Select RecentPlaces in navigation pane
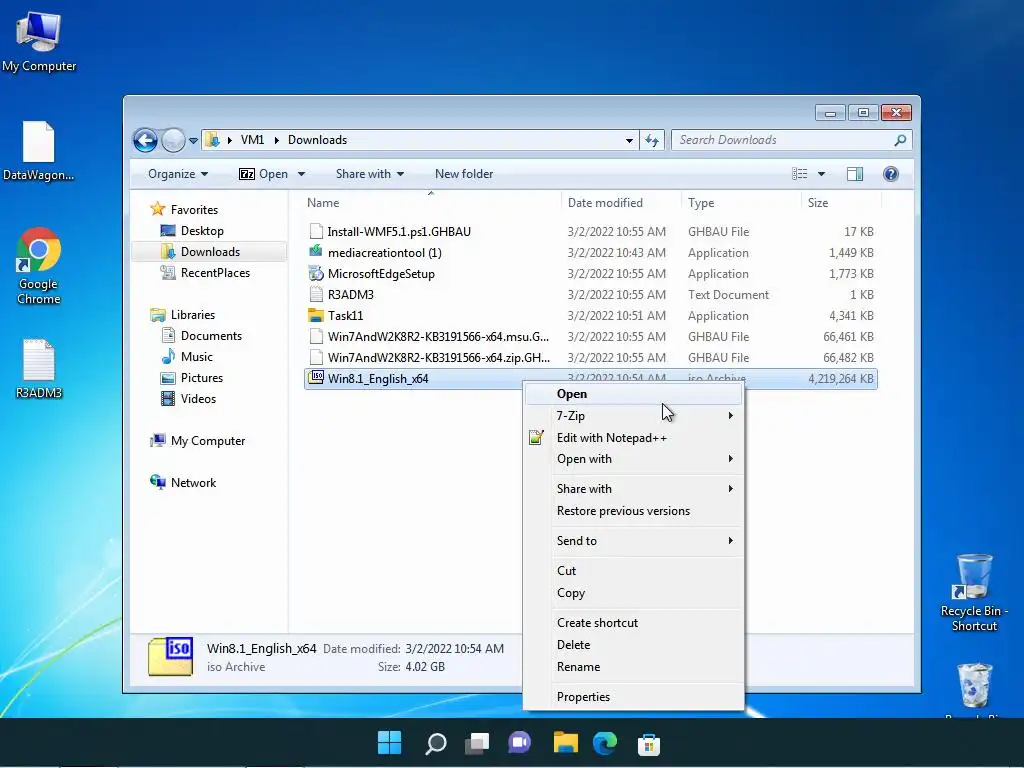 215,272
